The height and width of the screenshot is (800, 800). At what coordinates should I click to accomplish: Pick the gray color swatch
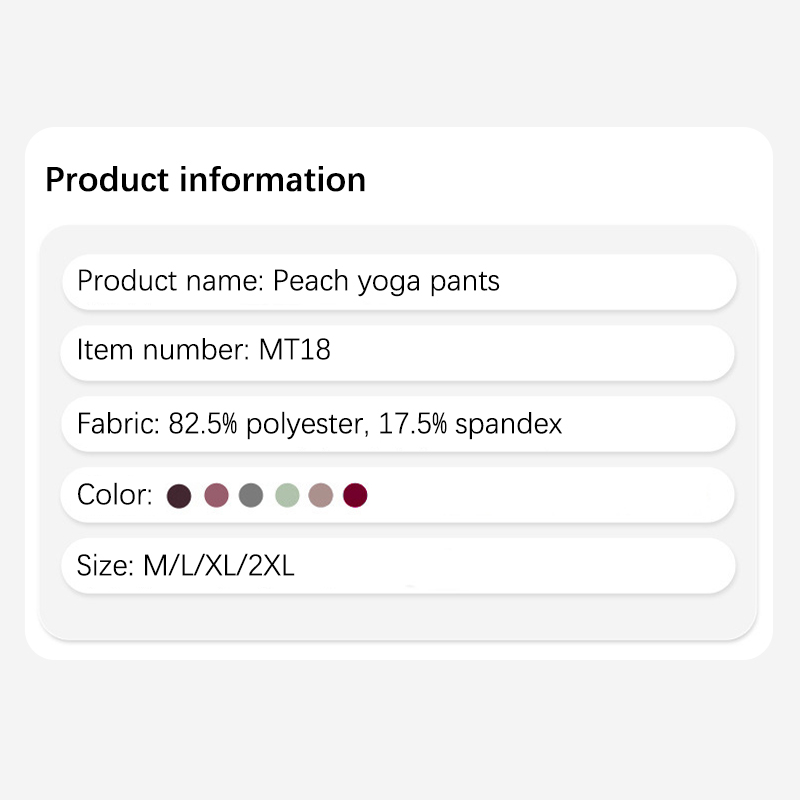(251, 495)
